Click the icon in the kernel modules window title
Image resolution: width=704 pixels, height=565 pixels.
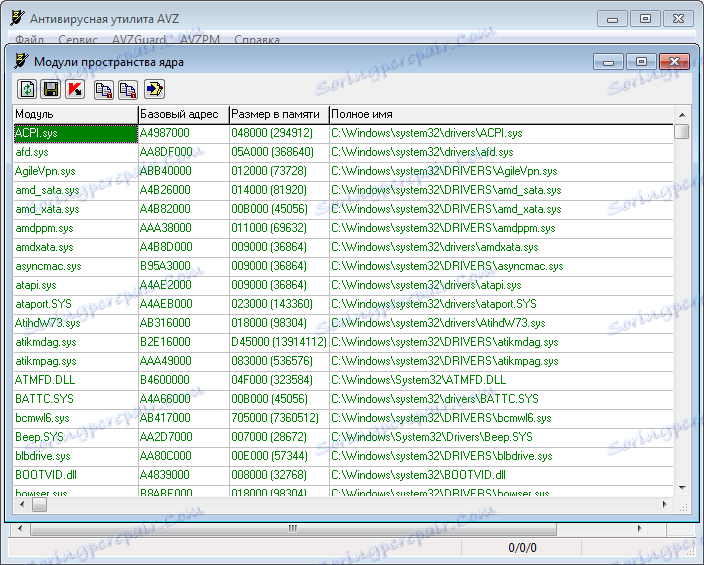[x=22, y=61]
